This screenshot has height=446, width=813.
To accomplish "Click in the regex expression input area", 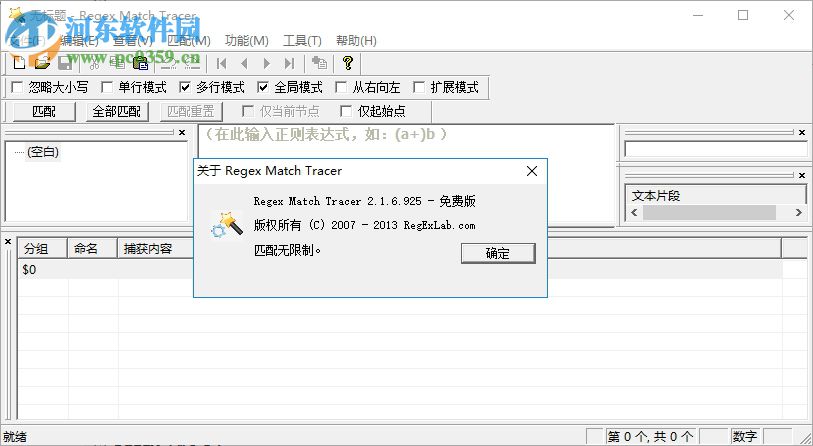I will tap(405, 175).
